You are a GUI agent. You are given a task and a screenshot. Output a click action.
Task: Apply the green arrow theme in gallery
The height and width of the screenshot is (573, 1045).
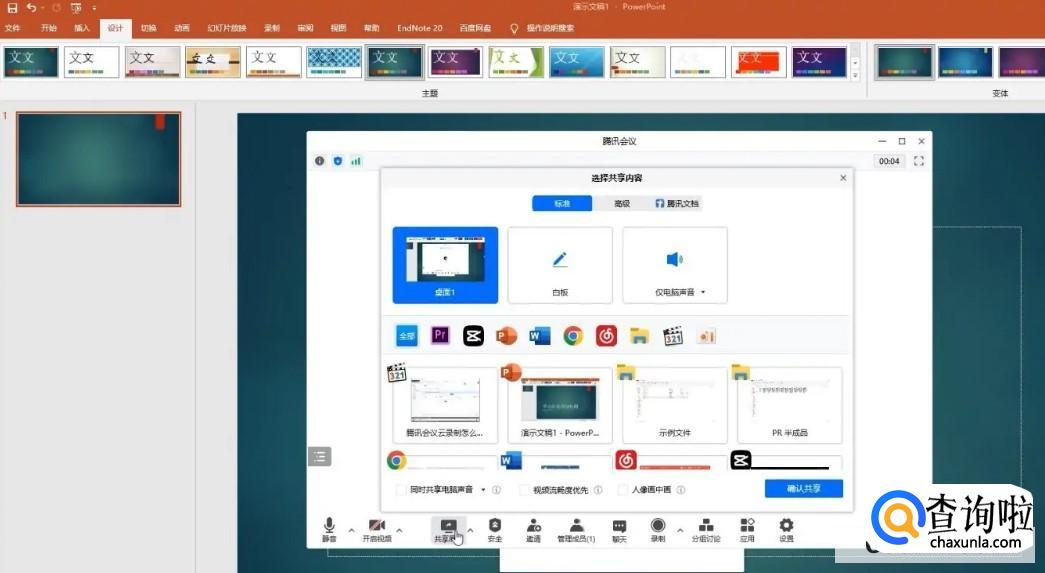click(516, 62)
